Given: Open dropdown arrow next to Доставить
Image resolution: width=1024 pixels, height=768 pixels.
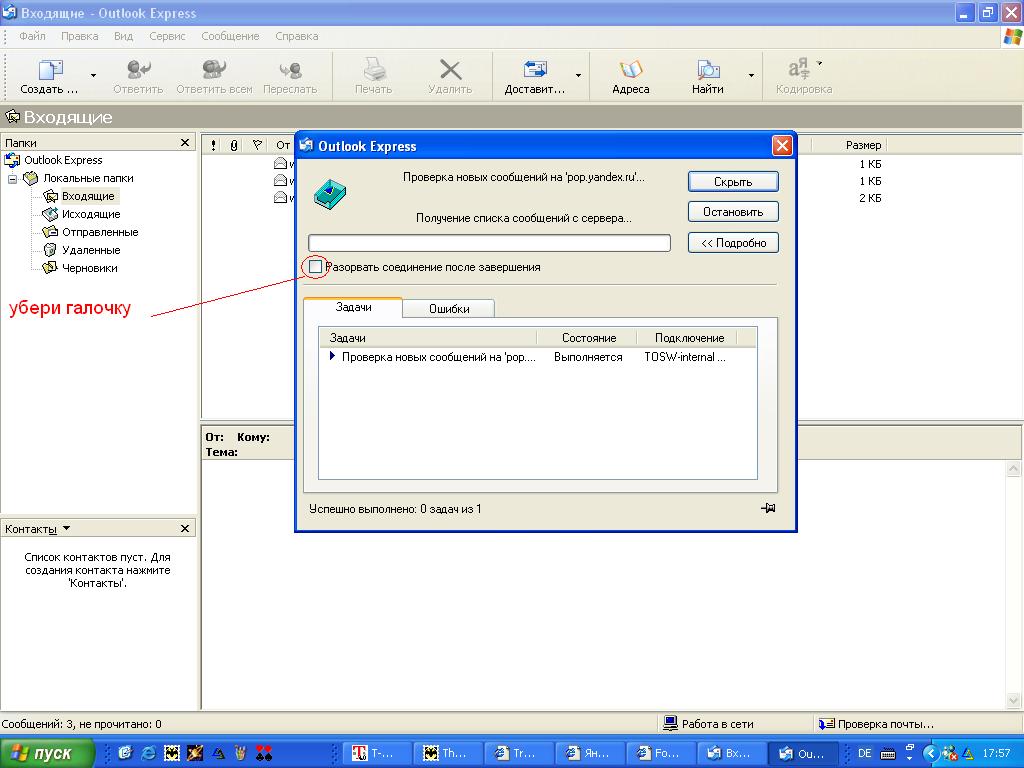Looking at the screenshot, I should [578, 75].
